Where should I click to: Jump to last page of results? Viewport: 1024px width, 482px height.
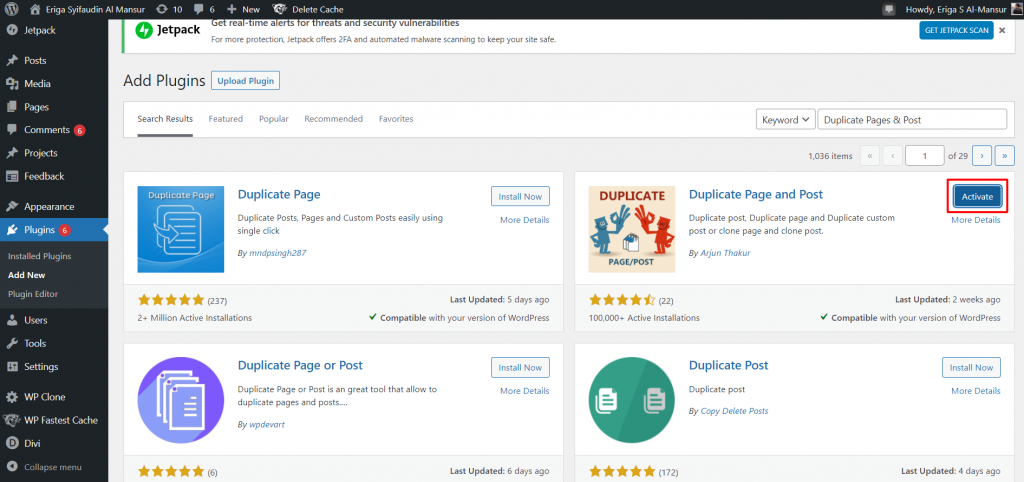(1004, 155)
